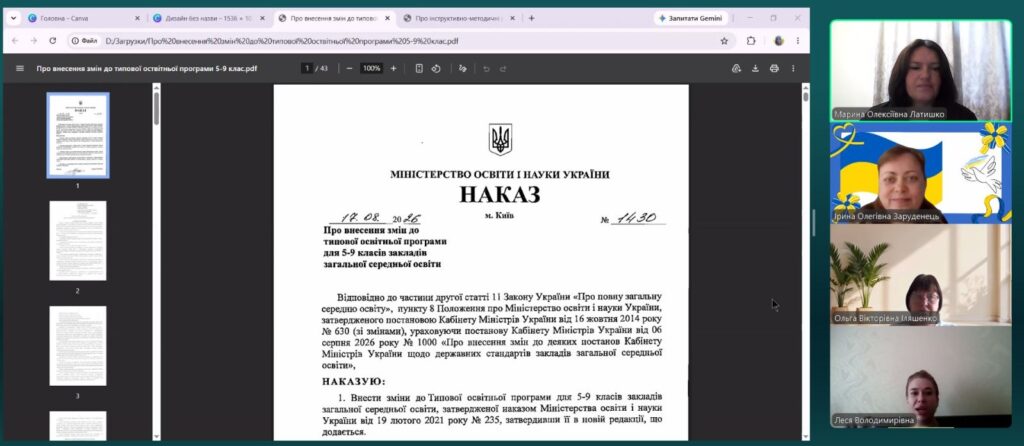
Task: Open a new browser tab
Action: tap(531, 18)
